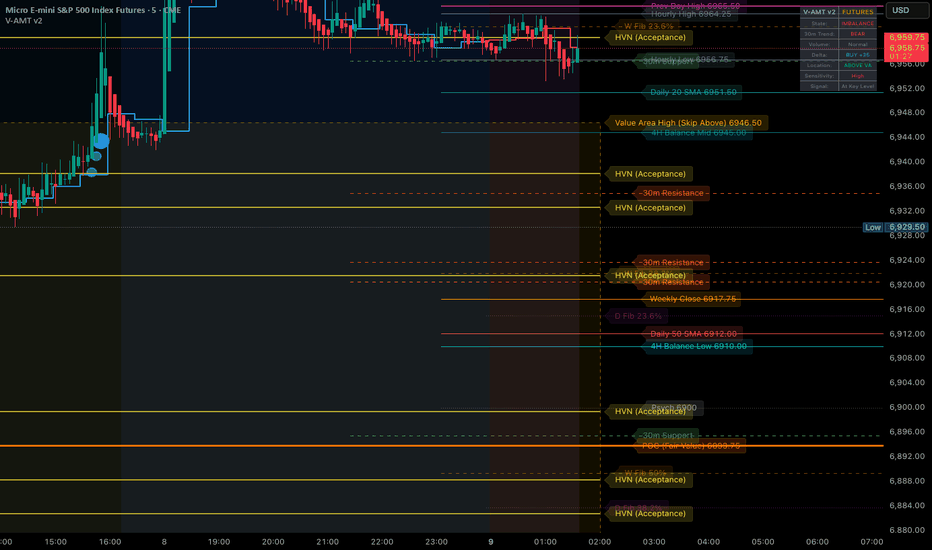Click the 6,900.00 value on price scale

(906, 407)
